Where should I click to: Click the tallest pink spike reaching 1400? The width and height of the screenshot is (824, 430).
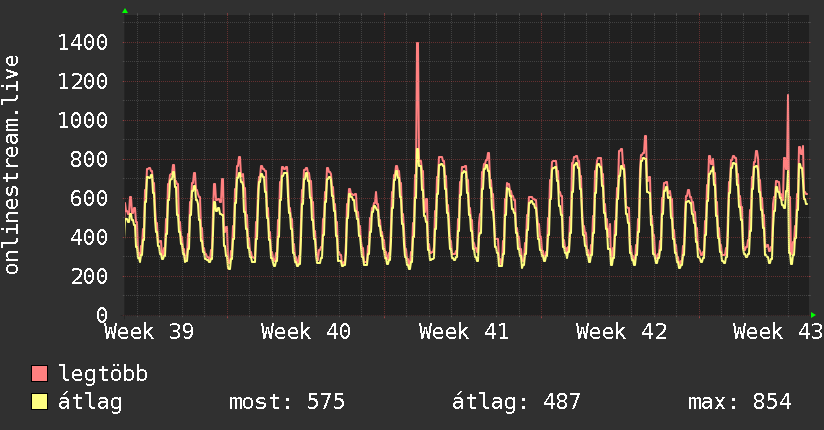click(x=418, y=95)
